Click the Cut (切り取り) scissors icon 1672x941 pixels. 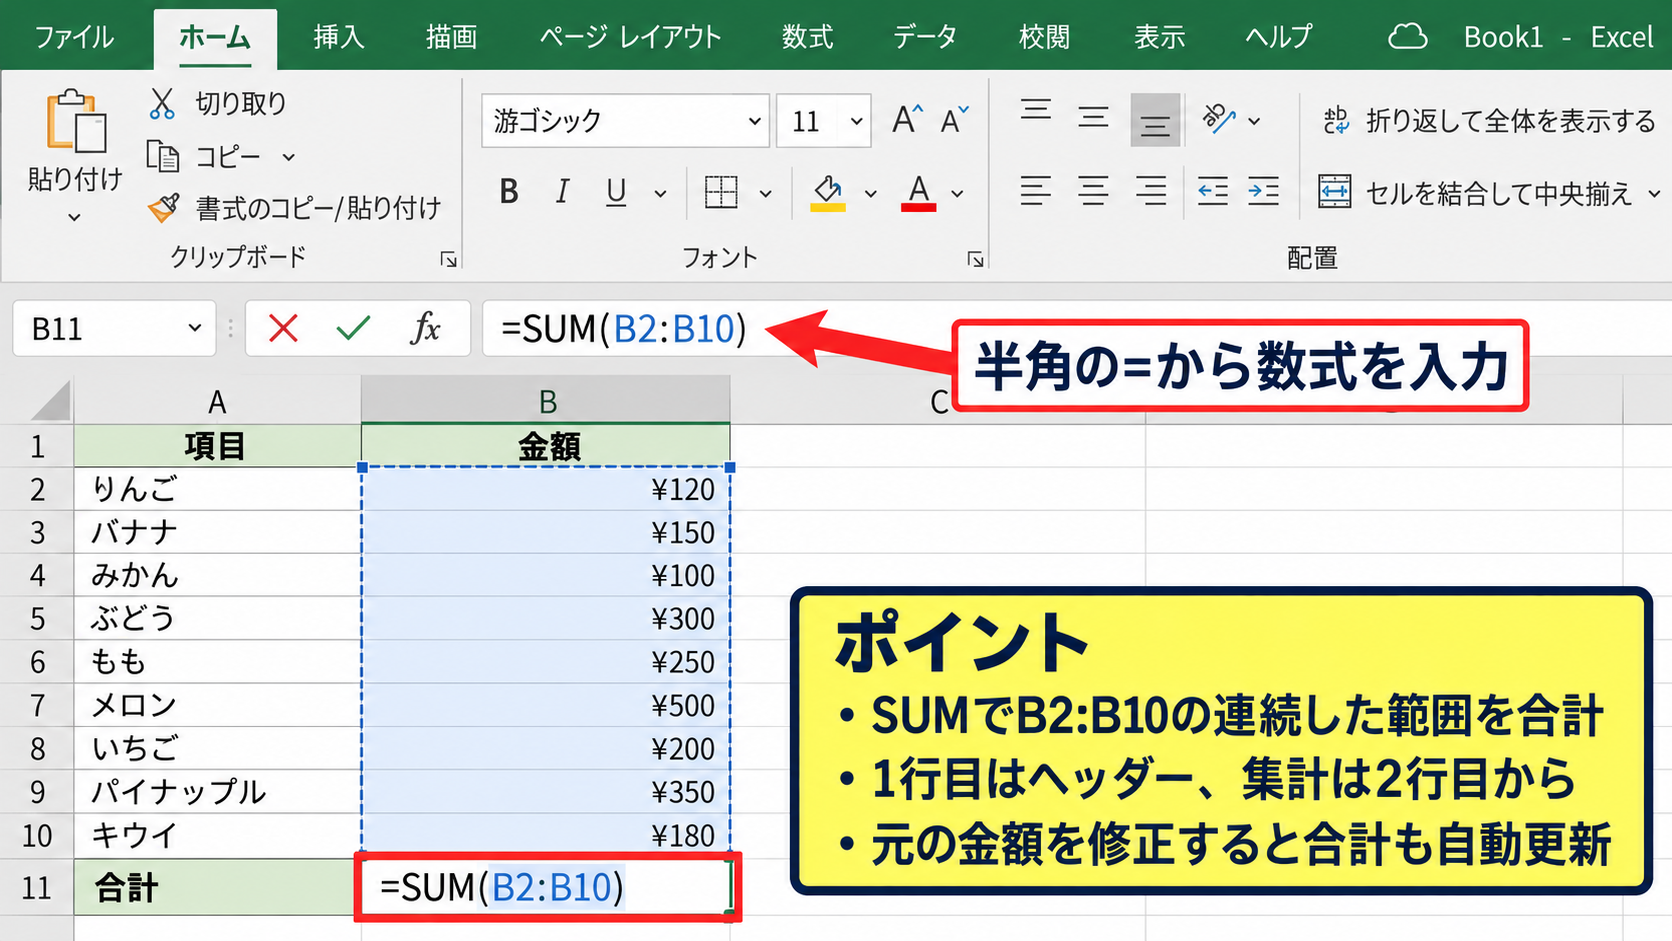click(x=162, y=103)
